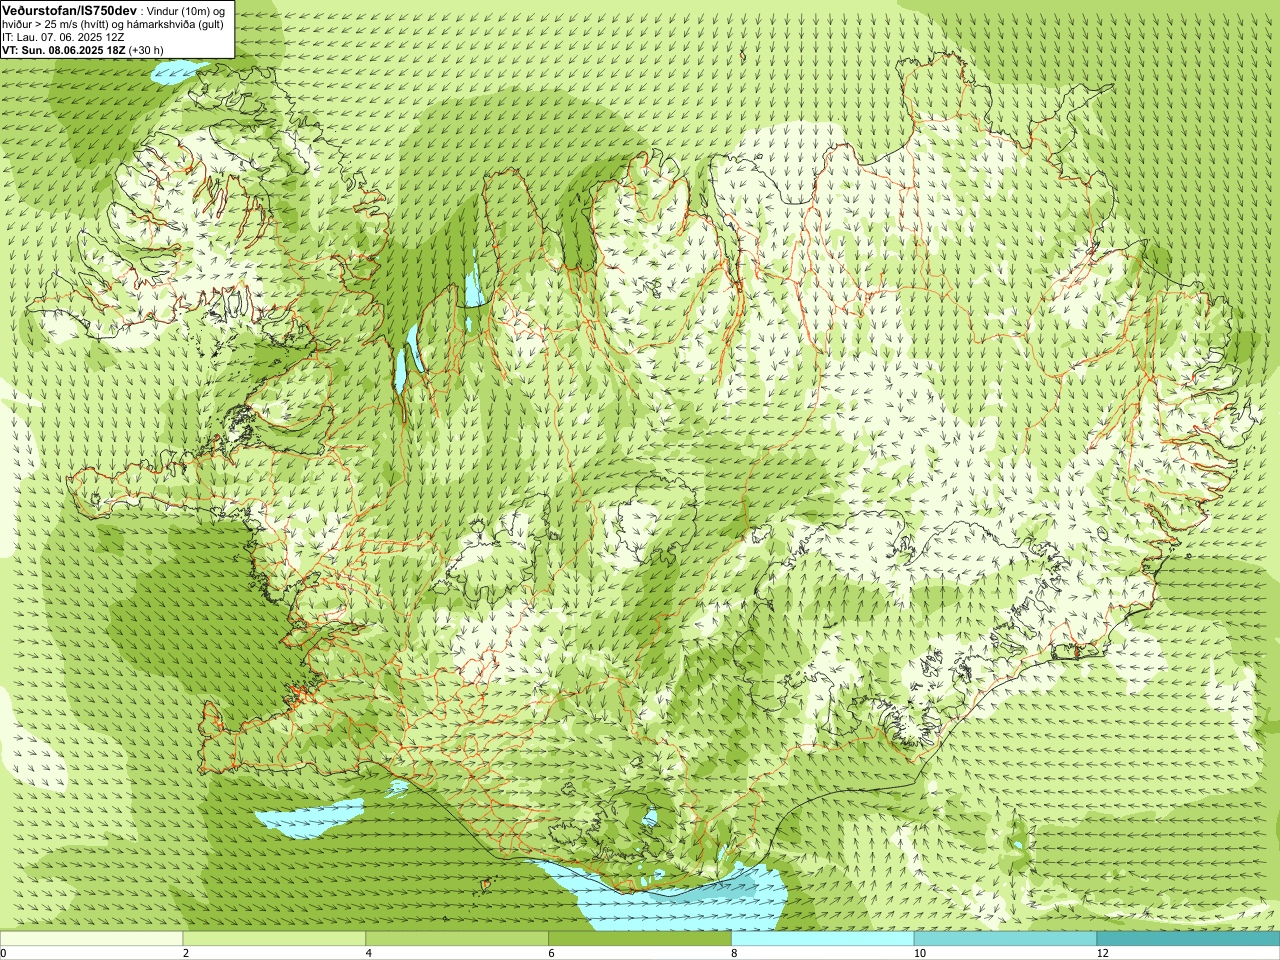Click the palest 0–2 legend color band

click(x=91, y=939)
